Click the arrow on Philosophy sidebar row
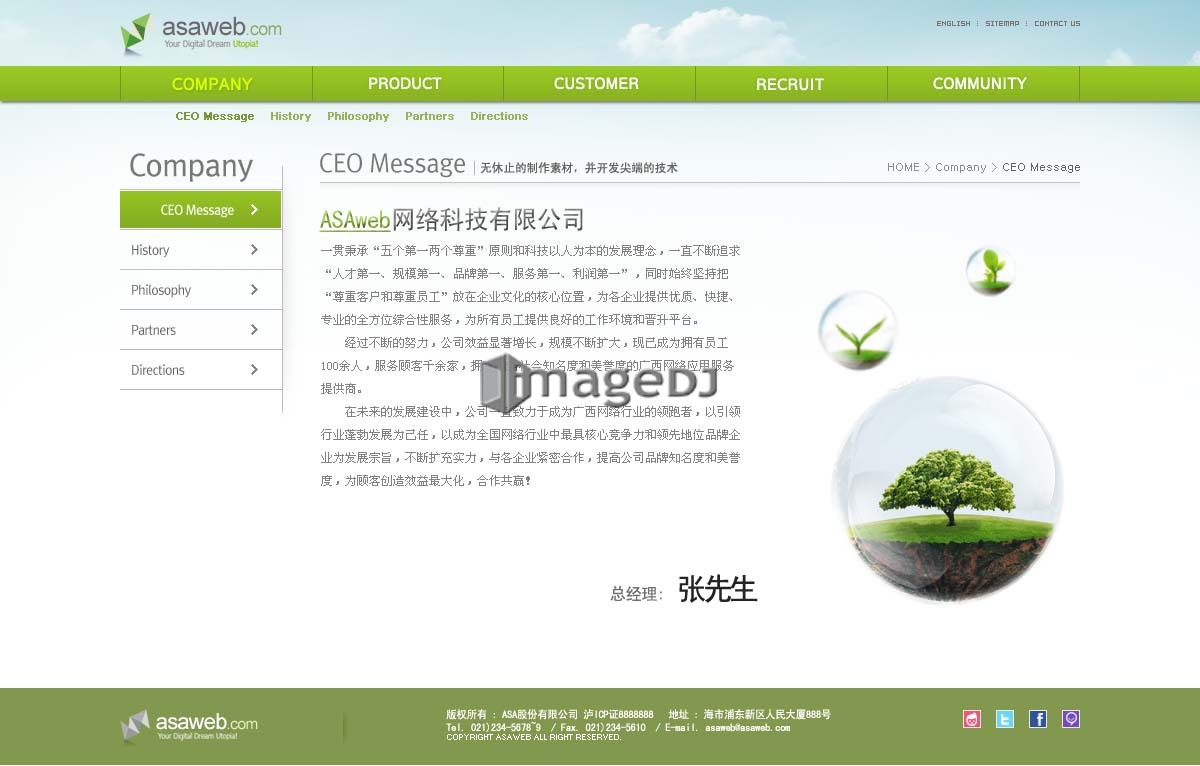This screenshot has height=766, width=1200. pyautogui.click(x=254, y=290)
